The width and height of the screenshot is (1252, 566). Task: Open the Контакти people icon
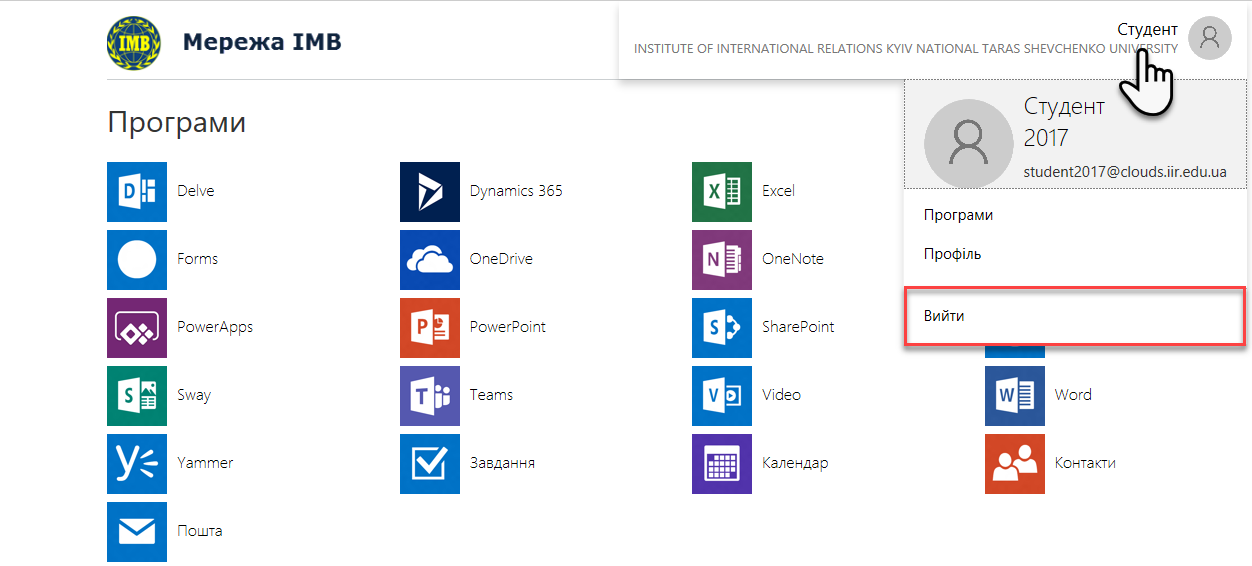tap(1015, 463)
